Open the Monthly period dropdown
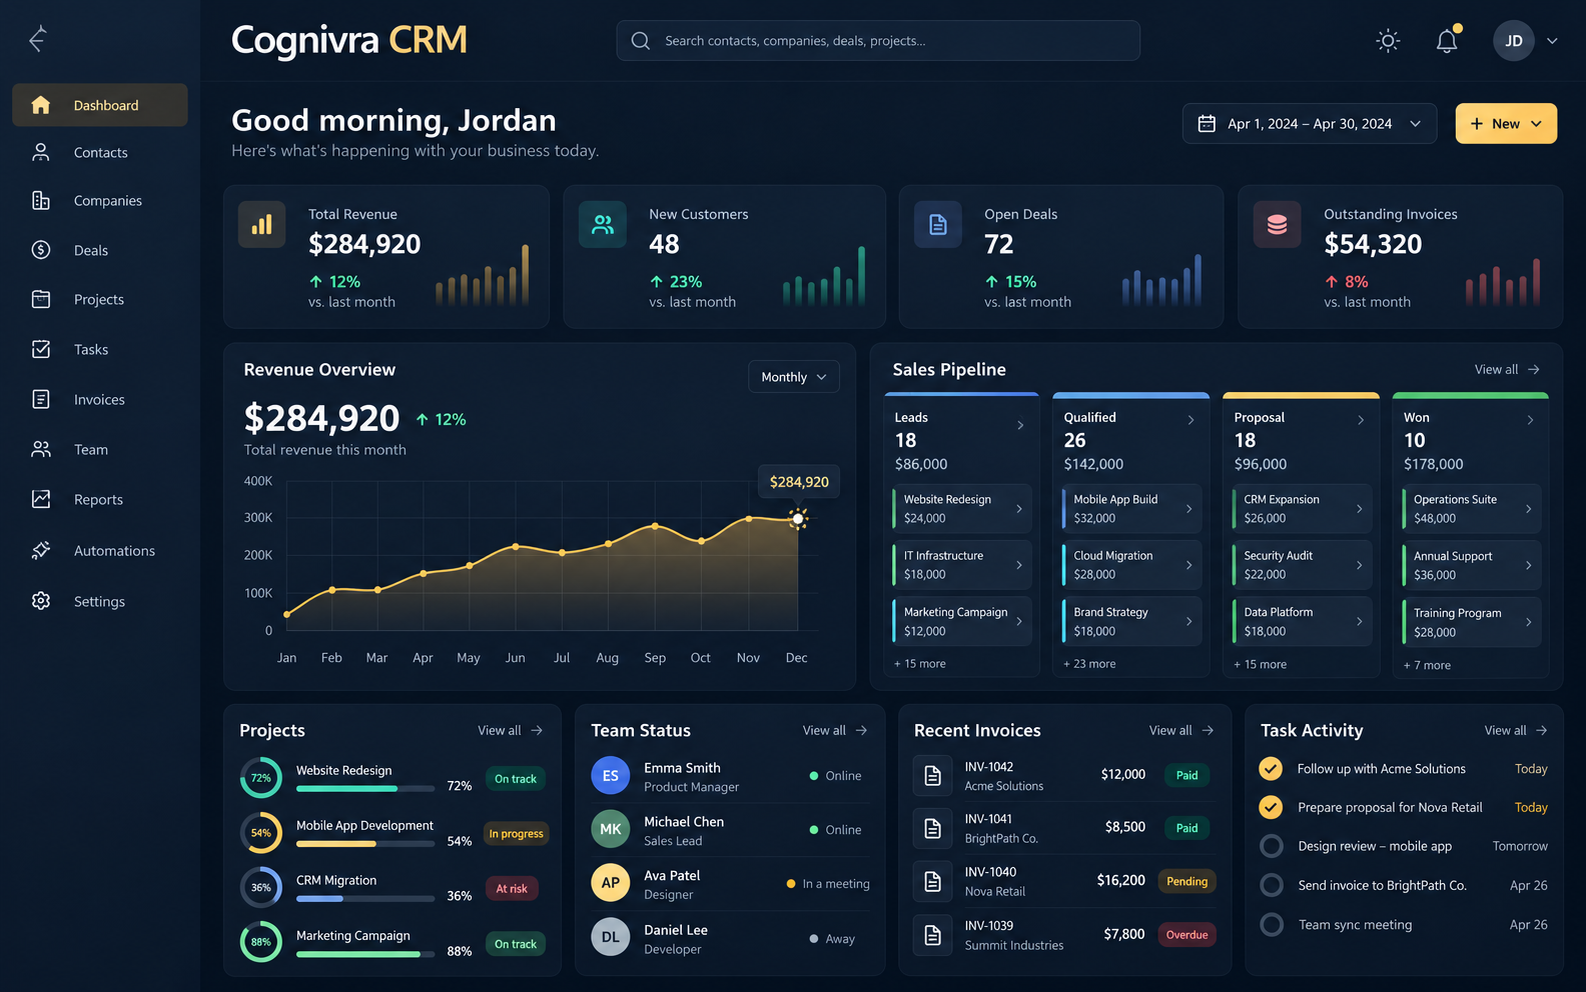The width and height of the screenshot is (1586, 992). tap(794, 377)
